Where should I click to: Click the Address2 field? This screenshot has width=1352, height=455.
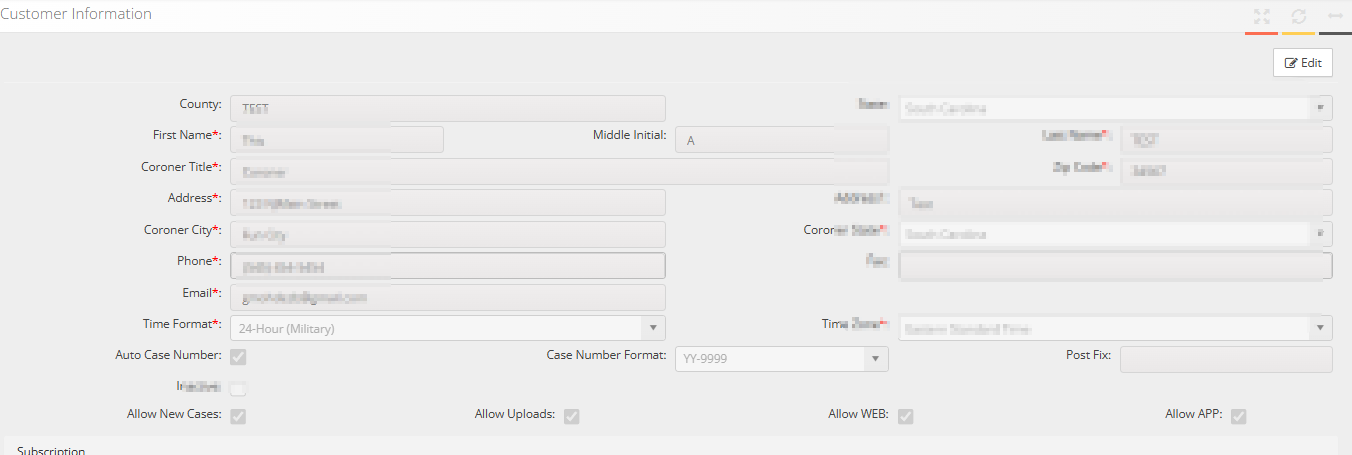coord(1115,203)
